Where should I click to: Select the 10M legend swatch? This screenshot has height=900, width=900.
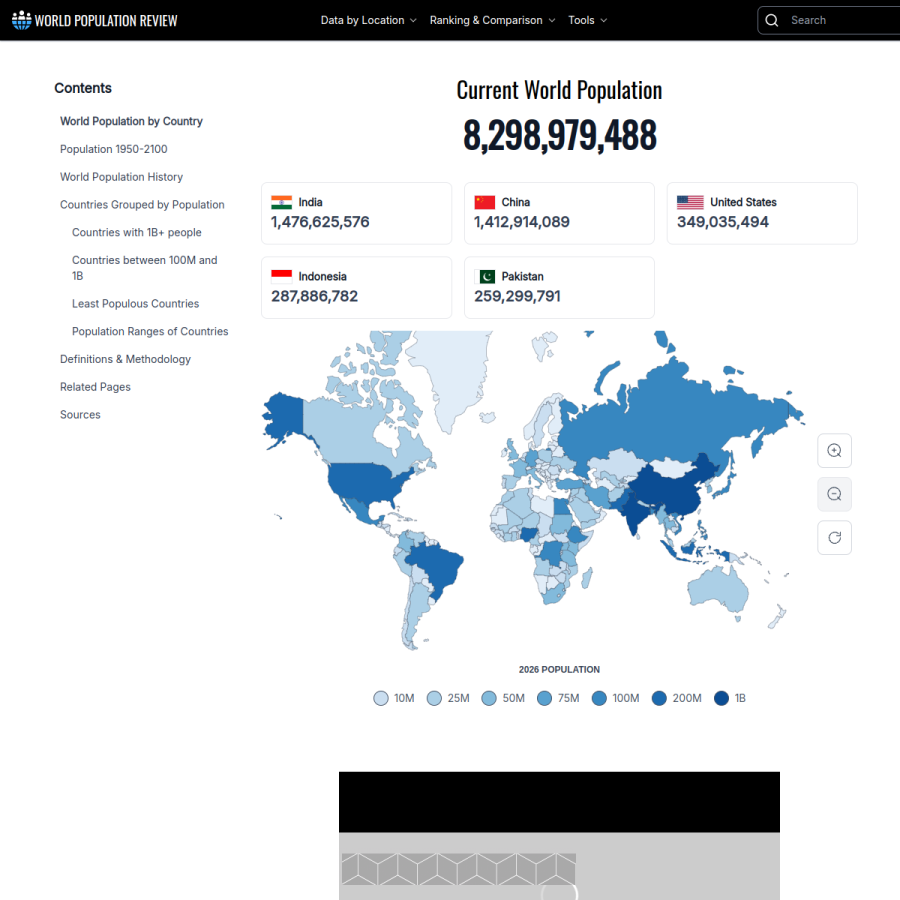click(381, 698)
